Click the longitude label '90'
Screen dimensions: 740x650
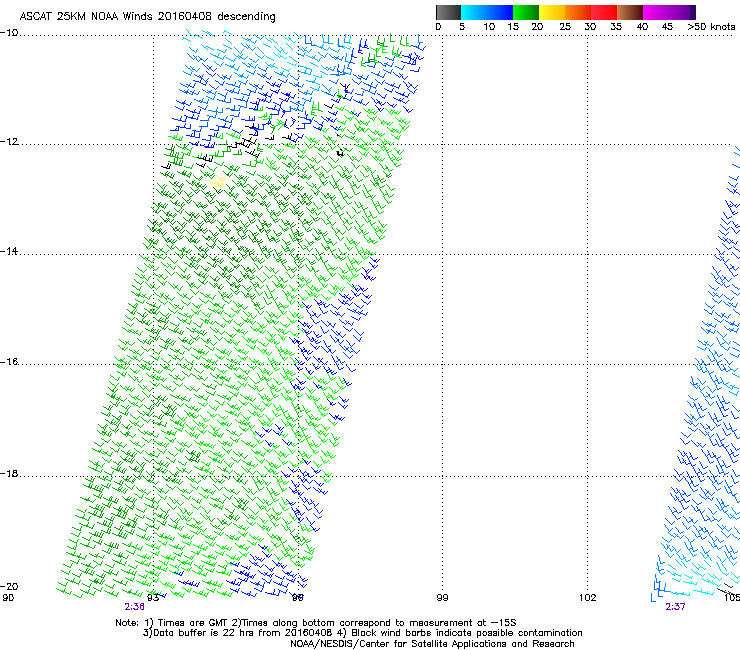click(8, 598)
